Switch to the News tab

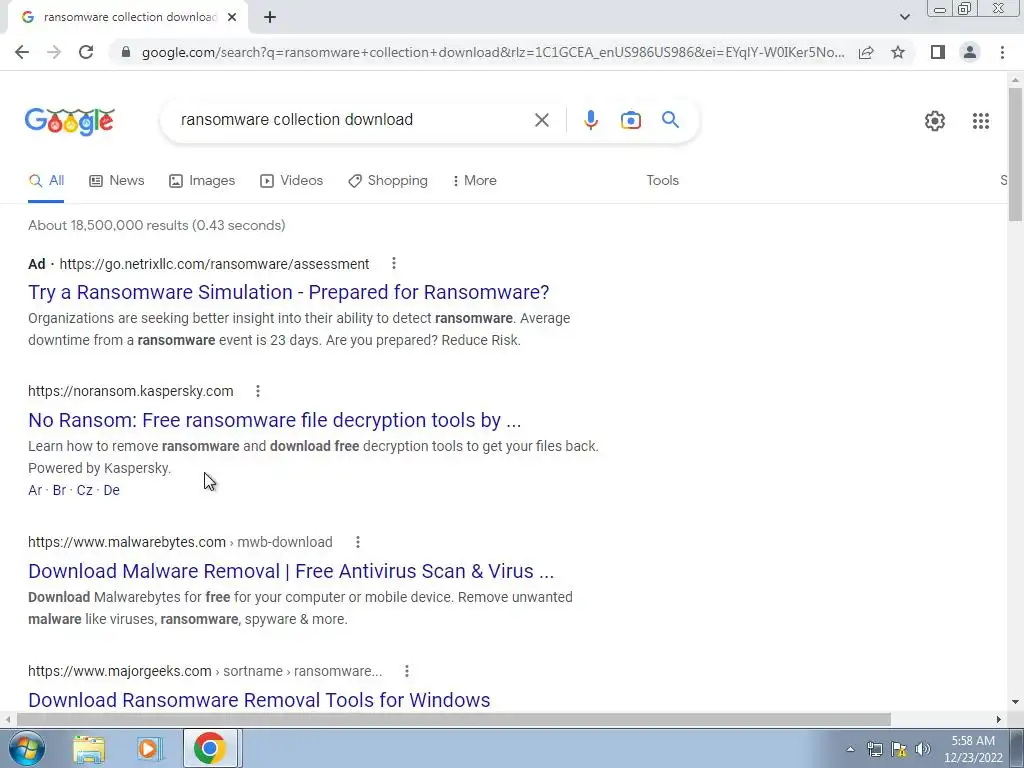point(117,180)
